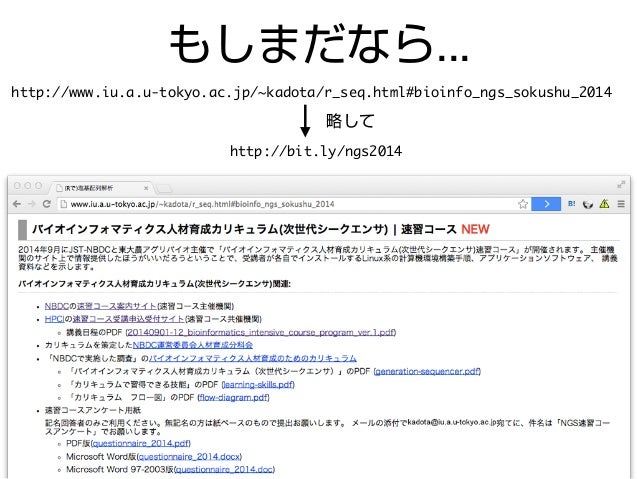
Task: Click the kadota@iu.a.u-tokyo.ac.jp email text
Action: (x=452, y=422)
